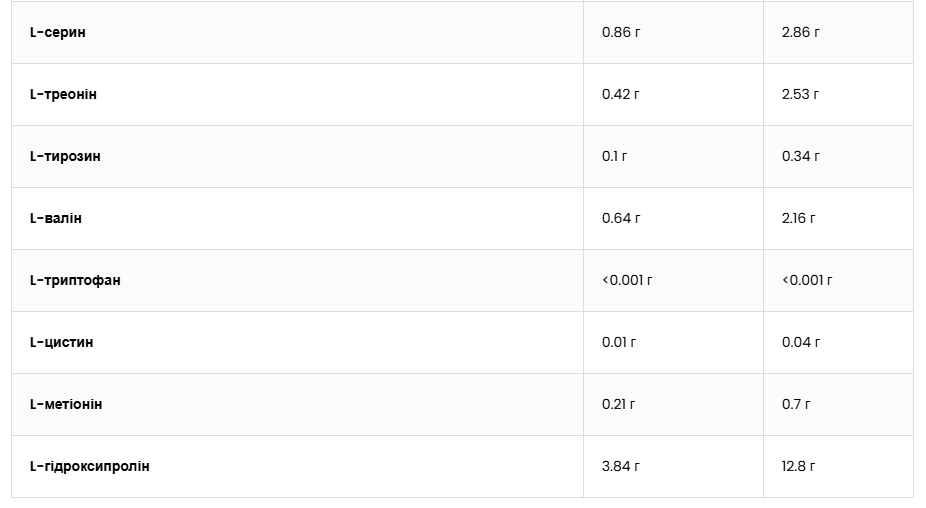Select the 0.34 г tyrosine value
926x508 pixels.
click(x=800, y=156)
